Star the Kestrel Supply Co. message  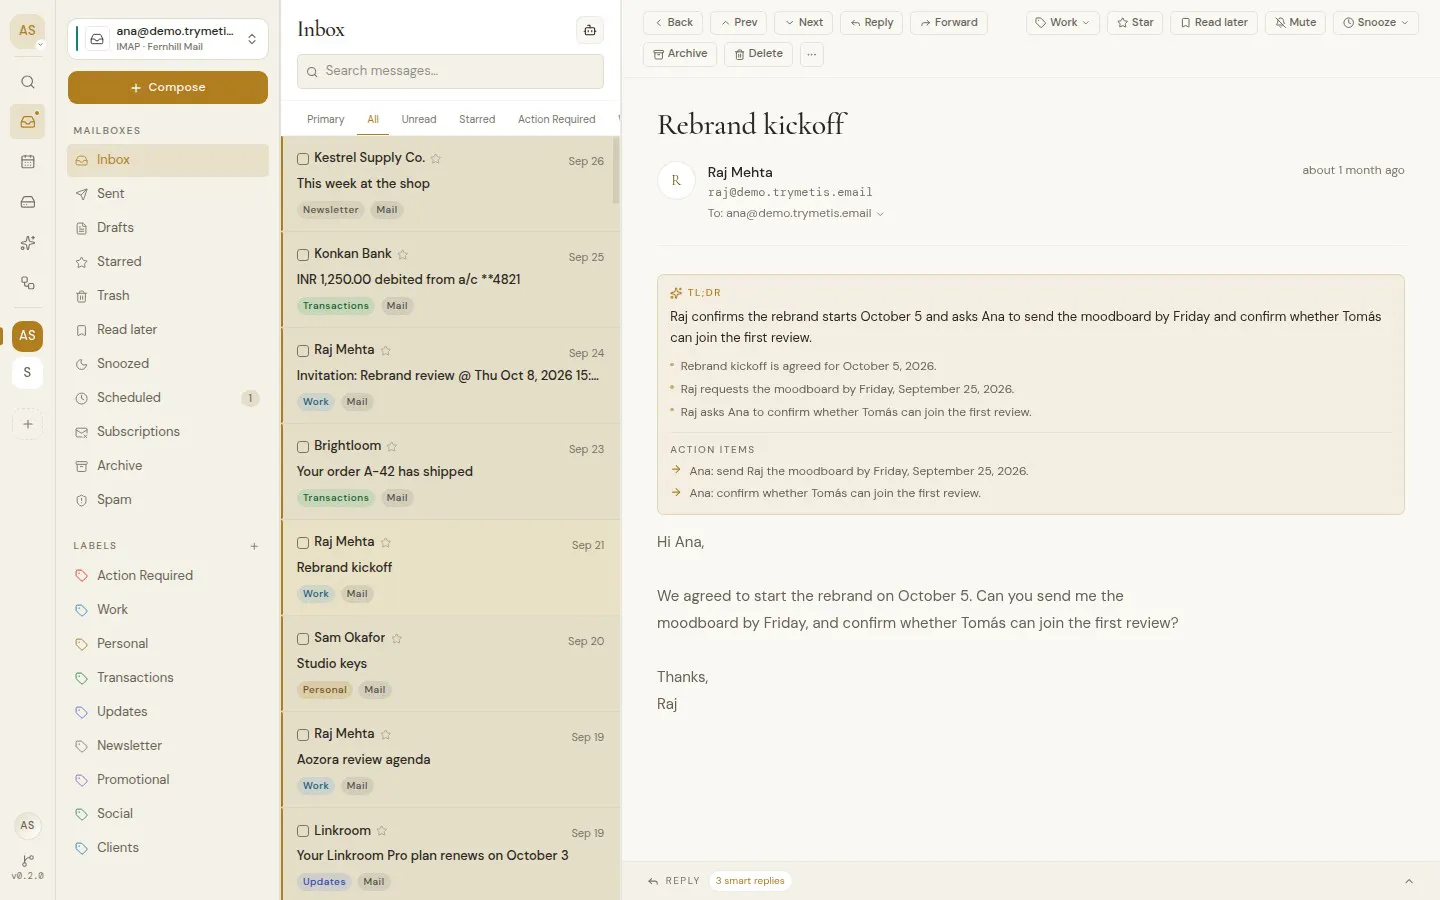coord(436,158)
